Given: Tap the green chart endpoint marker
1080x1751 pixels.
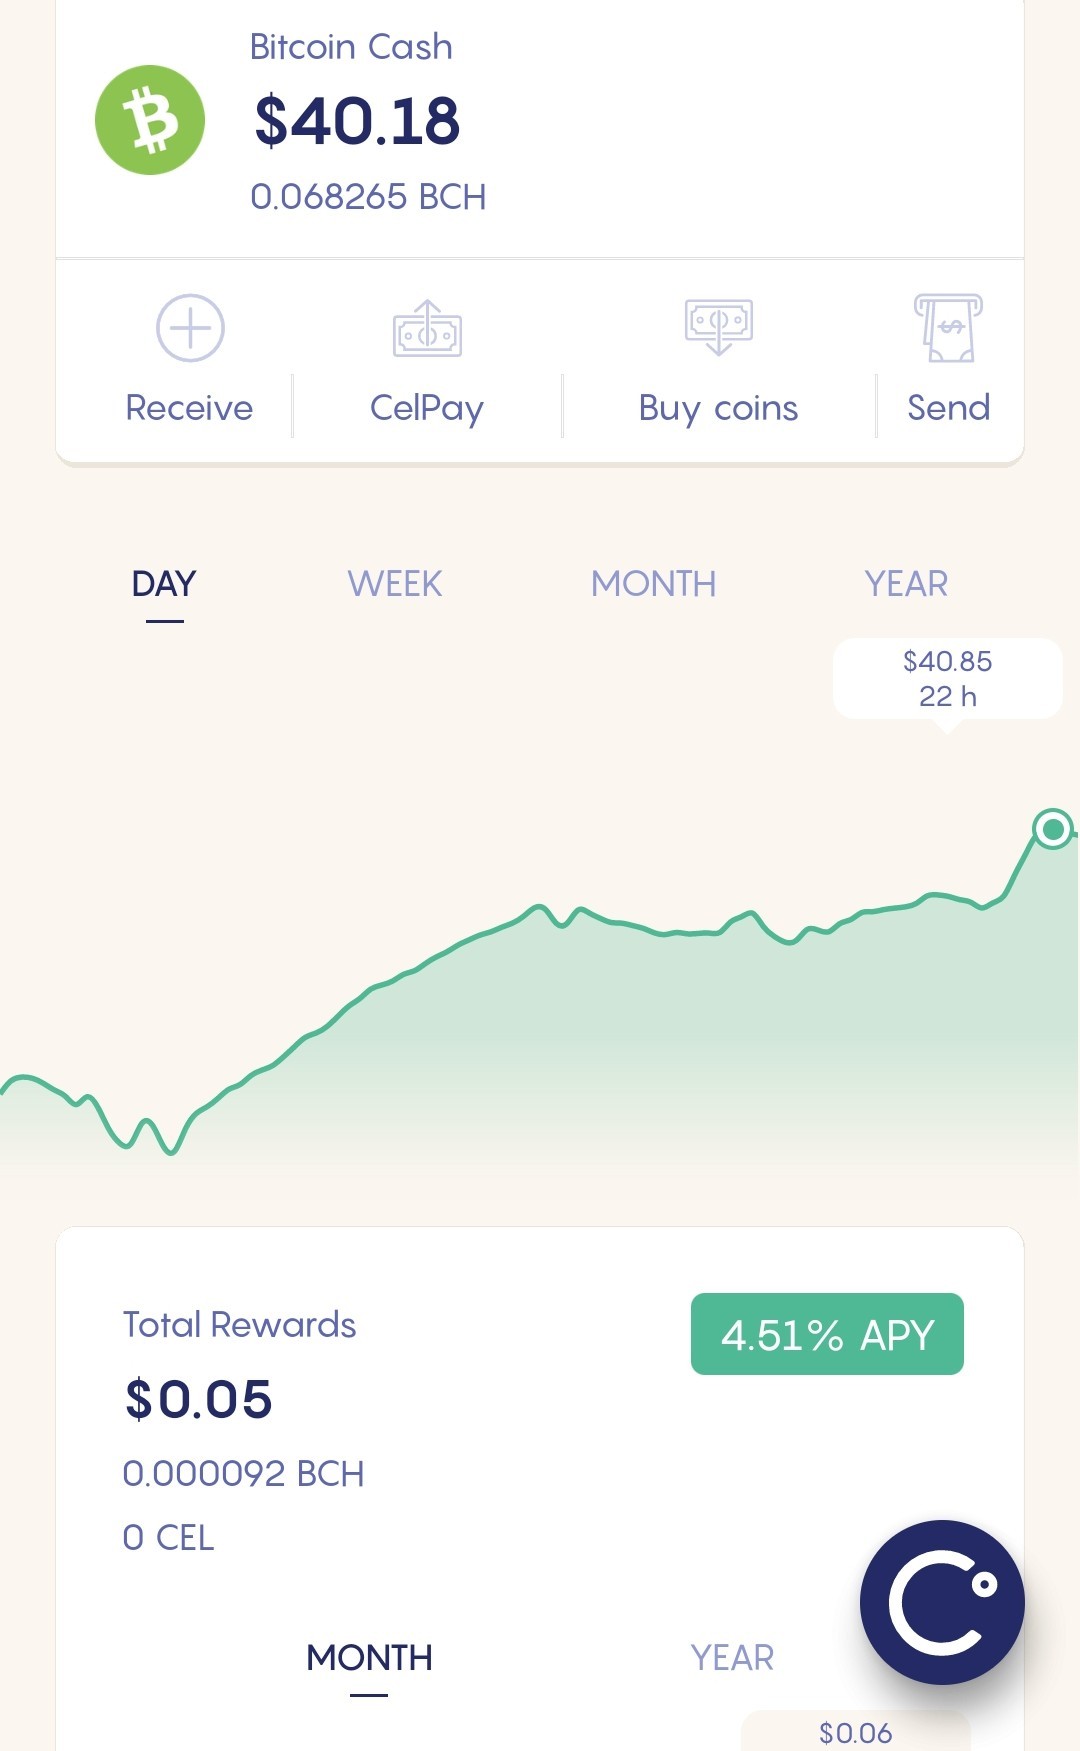Looking at the screenshot, I should click(x=1053, y=829).
